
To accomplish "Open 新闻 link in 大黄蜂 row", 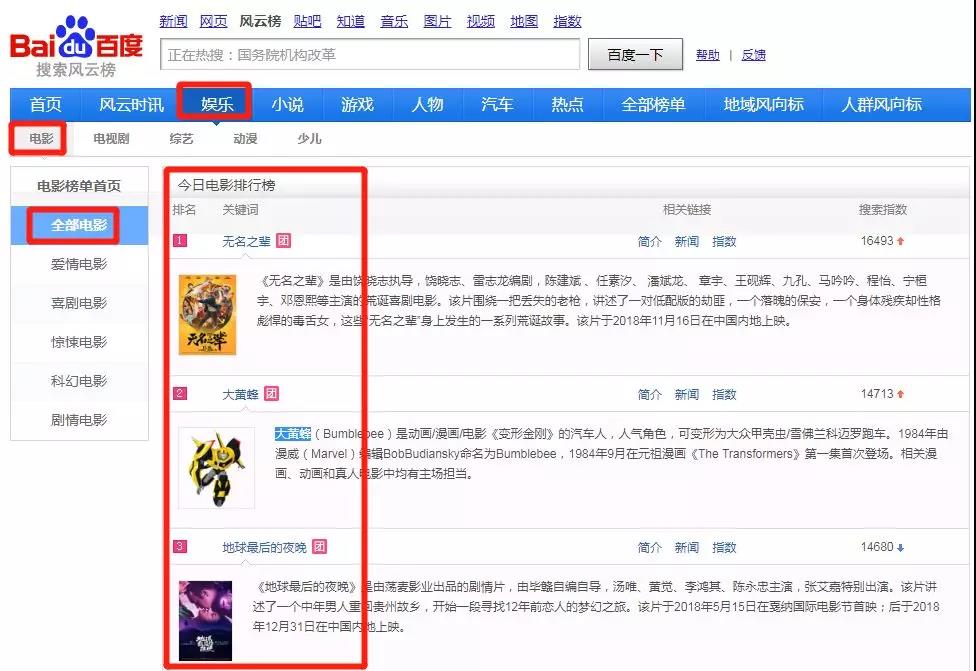I will [687, 394].
